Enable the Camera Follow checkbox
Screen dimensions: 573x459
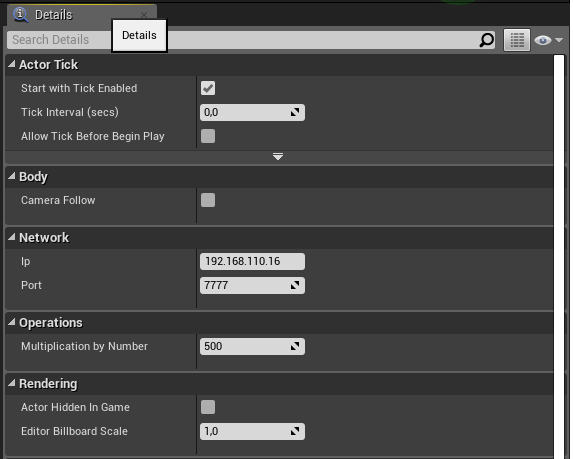pyautogui.click(x=208, y=200)
